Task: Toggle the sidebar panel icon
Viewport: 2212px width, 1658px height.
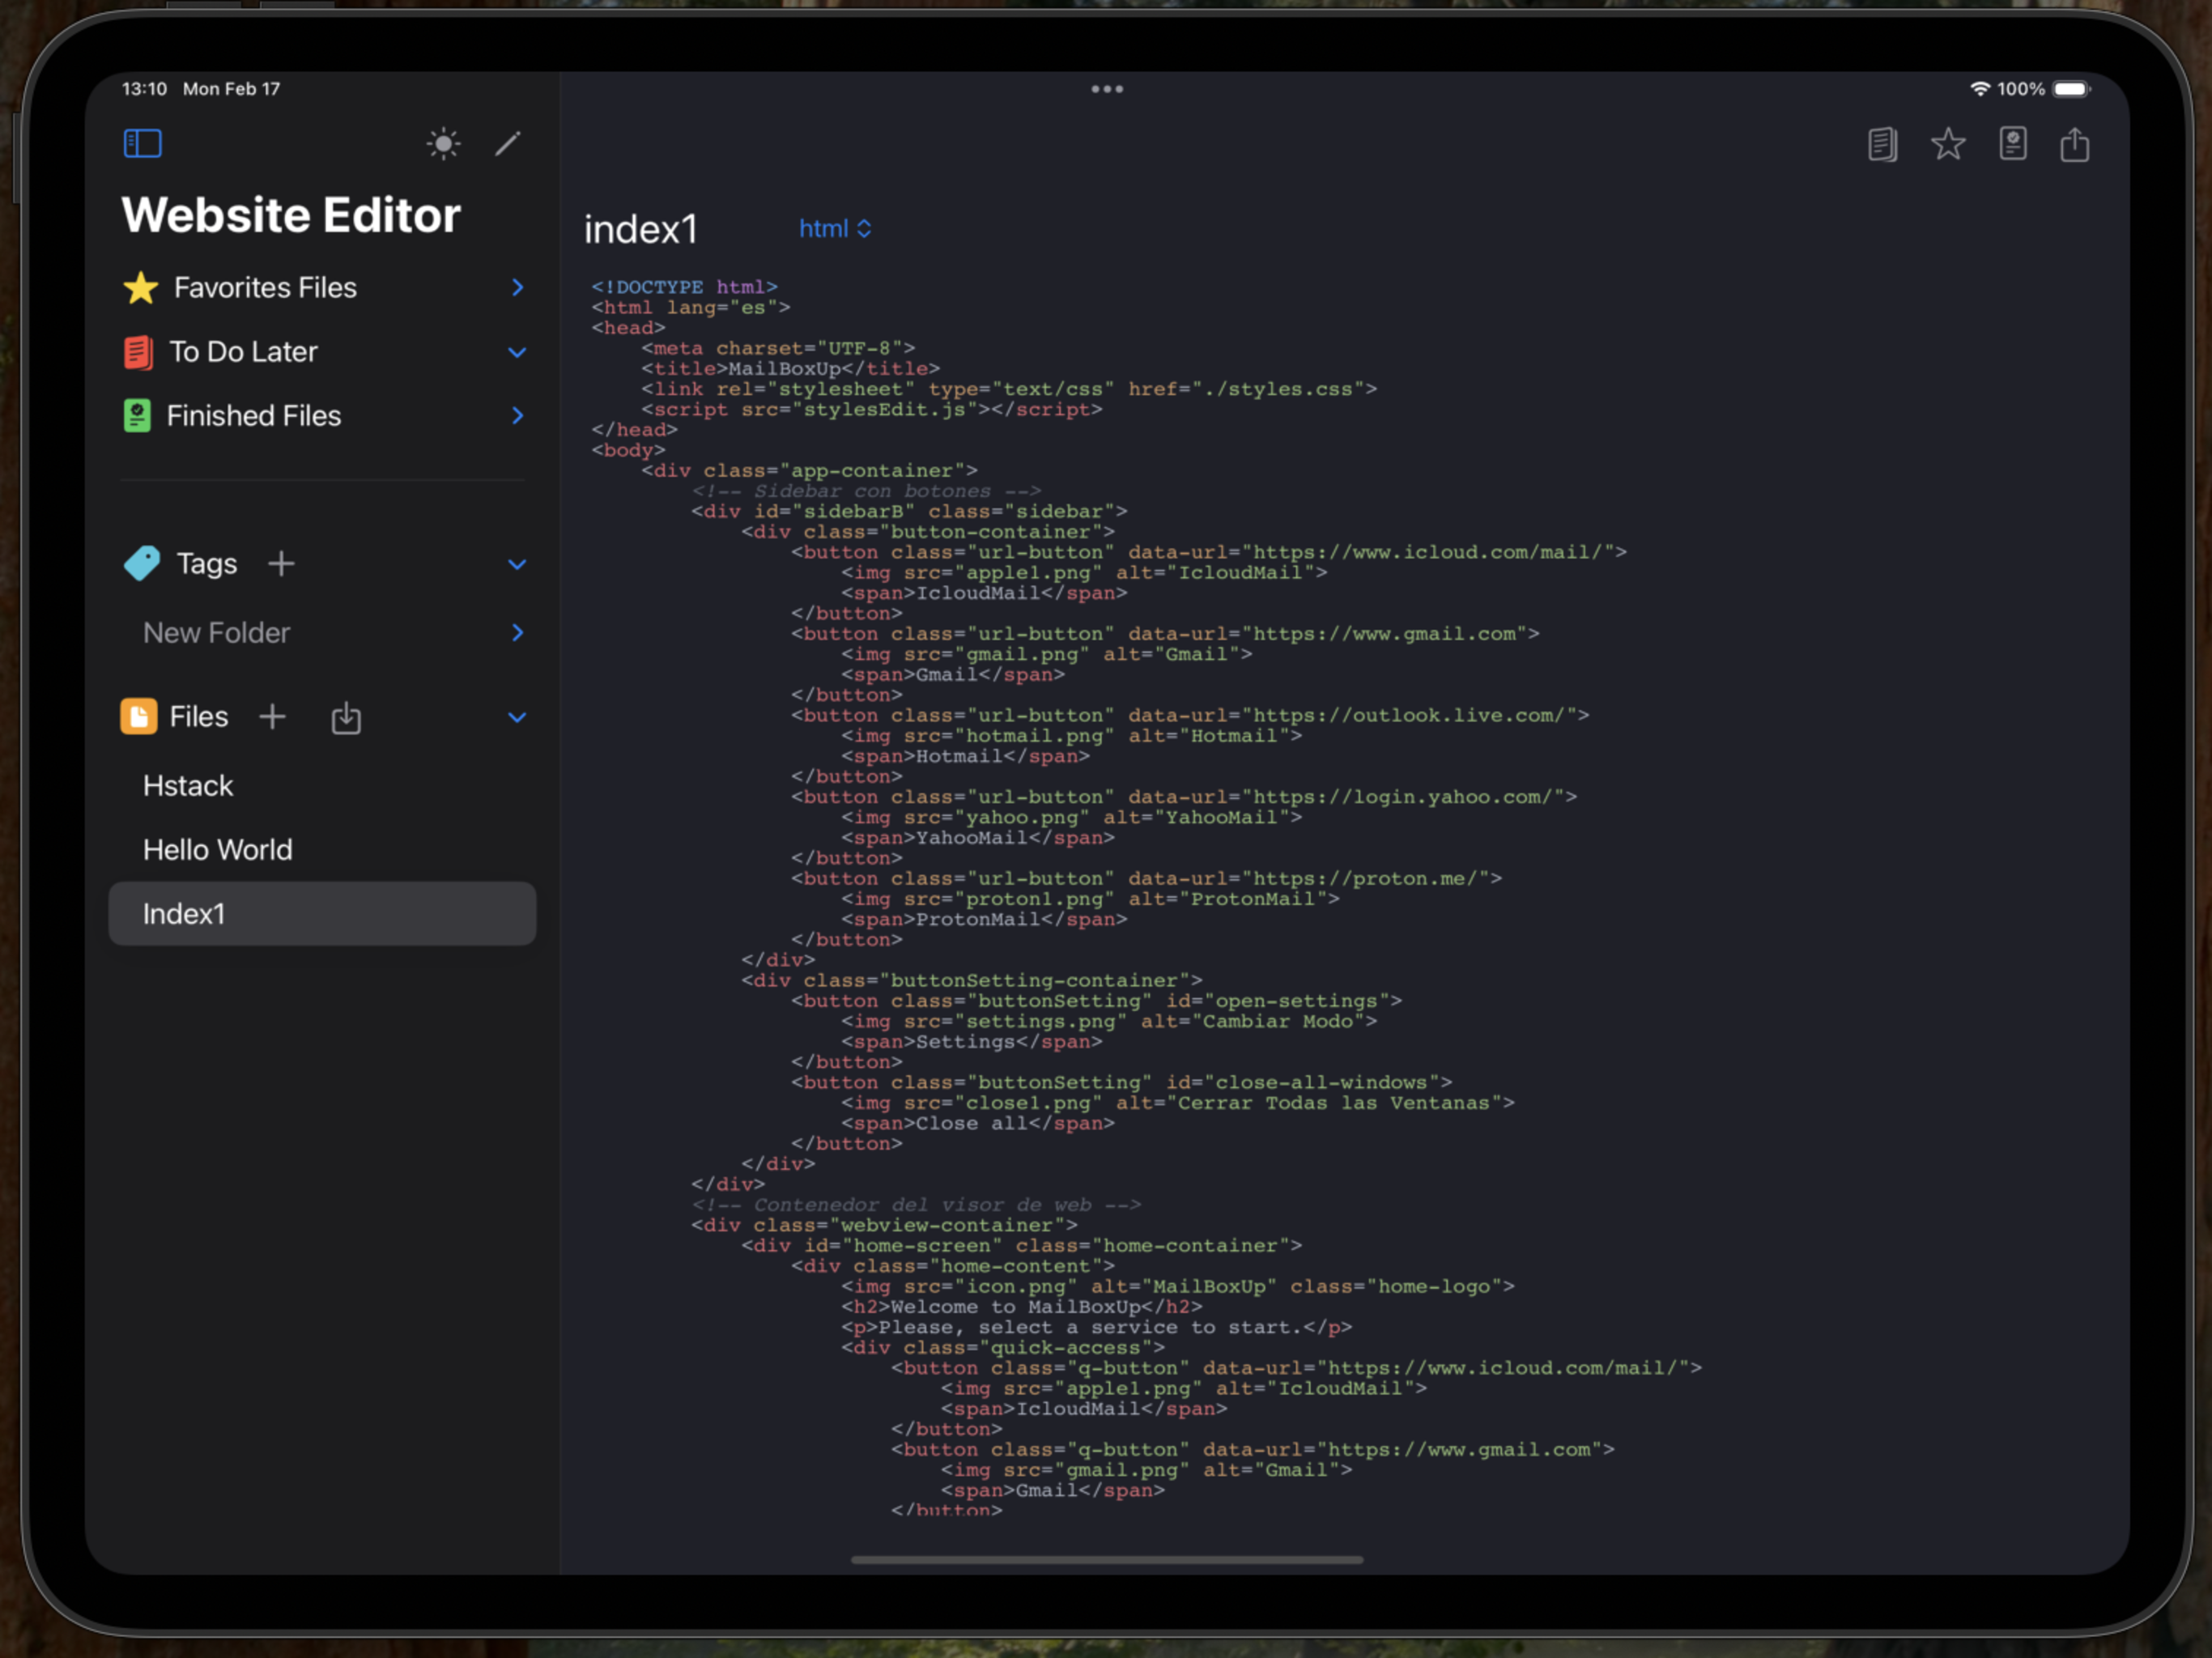Action: point(142,144)
